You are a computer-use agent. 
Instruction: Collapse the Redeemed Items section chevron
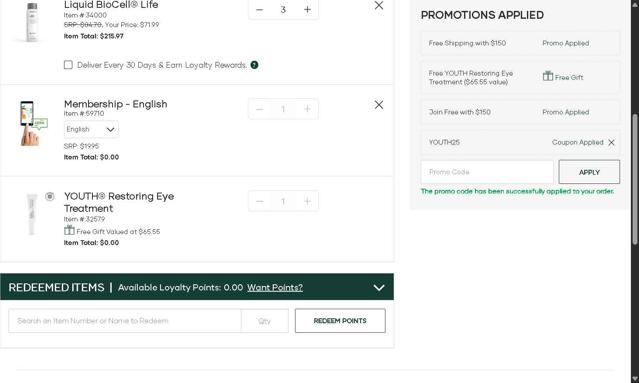pyautogui.click(x=379, y=288)
